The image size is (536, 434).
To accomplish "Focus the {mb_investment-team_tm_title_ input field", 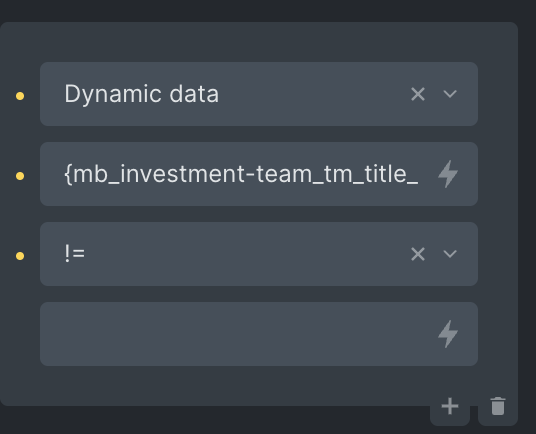I will 241,174.
